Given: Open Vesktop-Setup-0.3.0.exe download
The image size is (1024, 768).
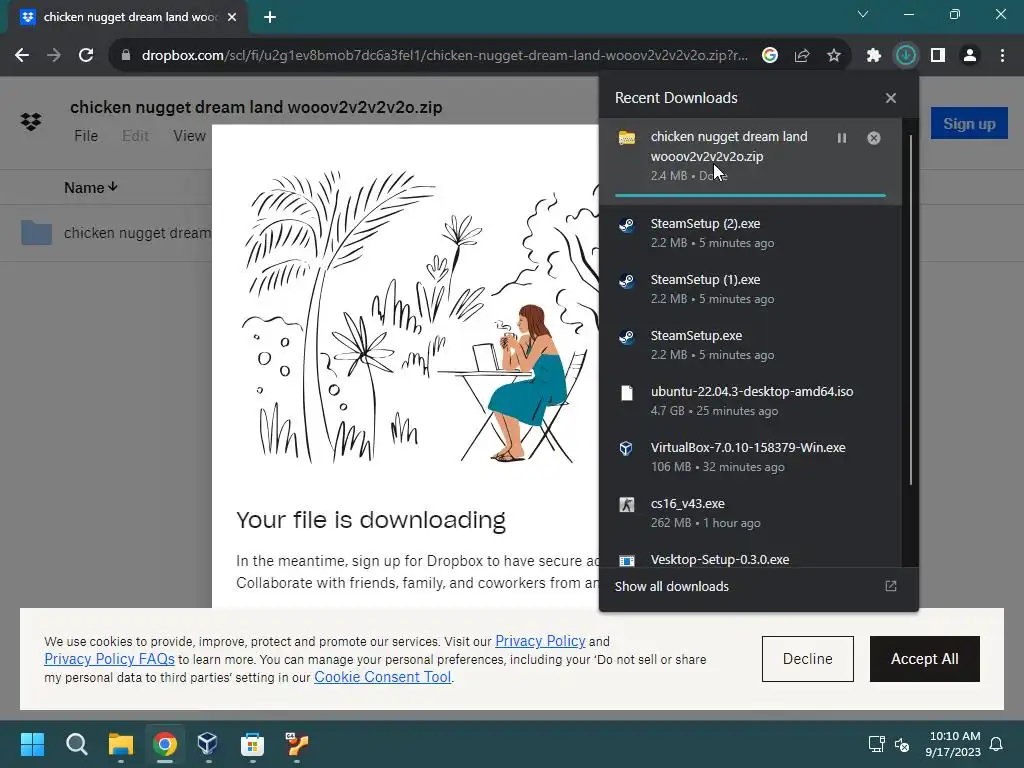Looking at the screenshot, I should click(x=750, y=559).
